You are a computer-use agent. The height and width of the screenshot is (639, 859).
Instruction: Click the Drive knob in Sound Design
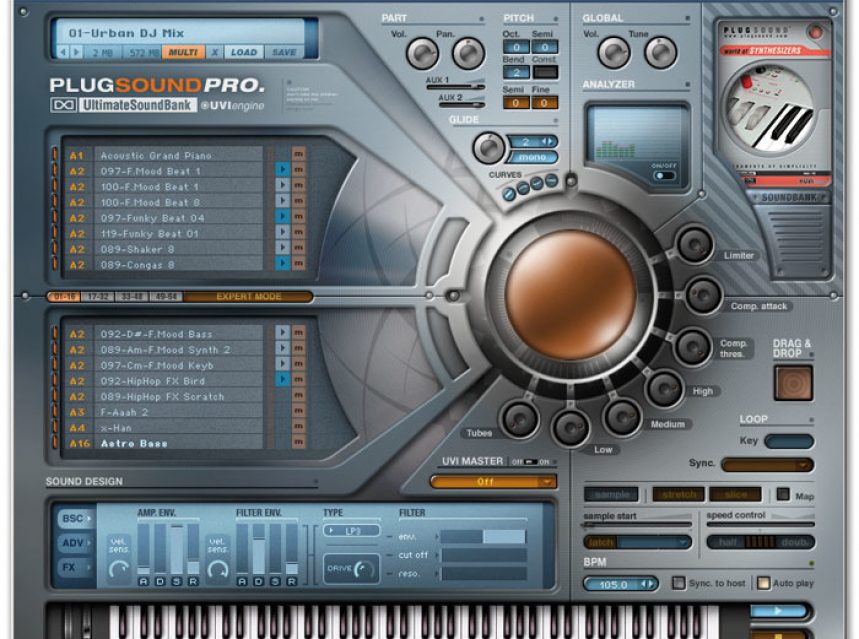tap(362, 569)
